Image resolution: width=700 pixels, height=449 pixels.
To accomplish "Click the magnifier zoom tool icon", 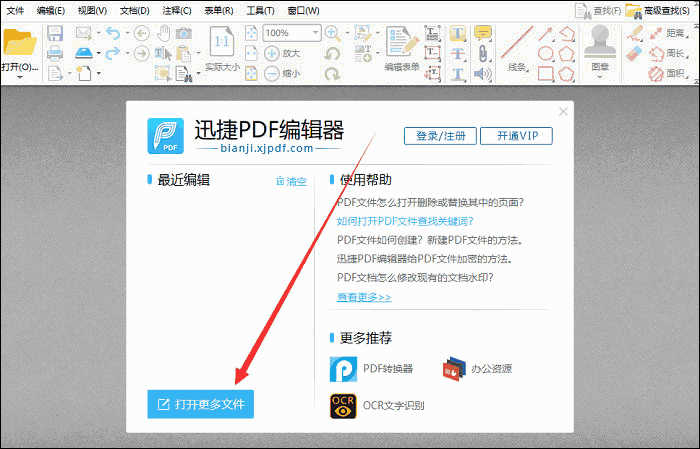I will click(332, 33).
